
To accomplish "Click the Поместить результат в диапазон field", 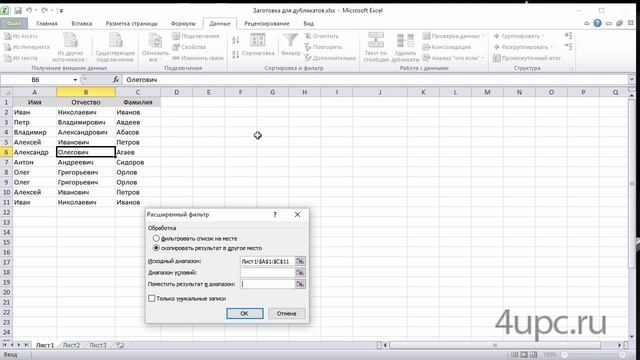I will [x=267, y=284].
